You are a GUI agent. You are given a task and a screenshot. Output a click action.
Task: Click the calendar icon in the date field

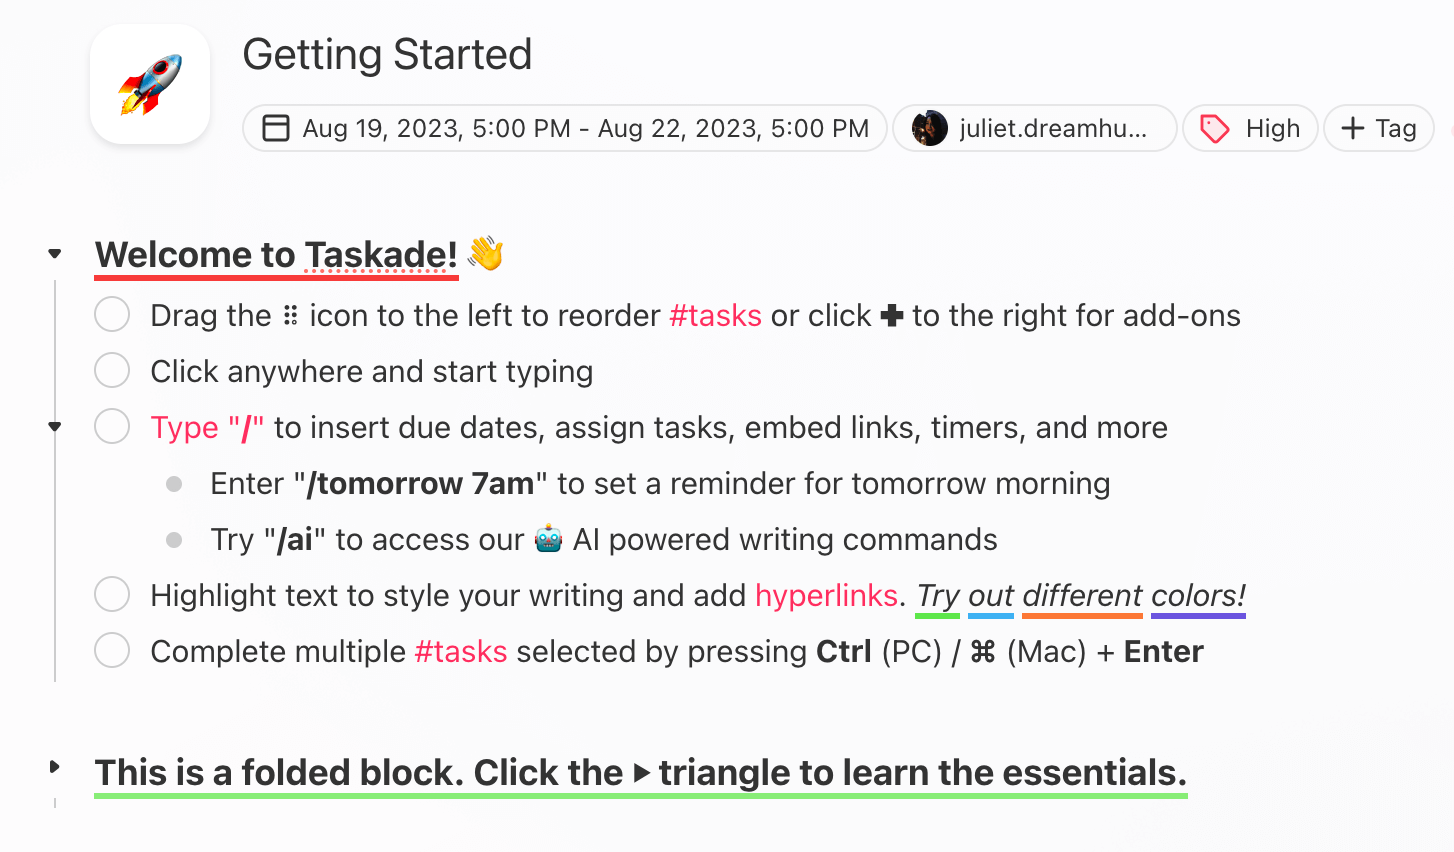coord(276,128)
